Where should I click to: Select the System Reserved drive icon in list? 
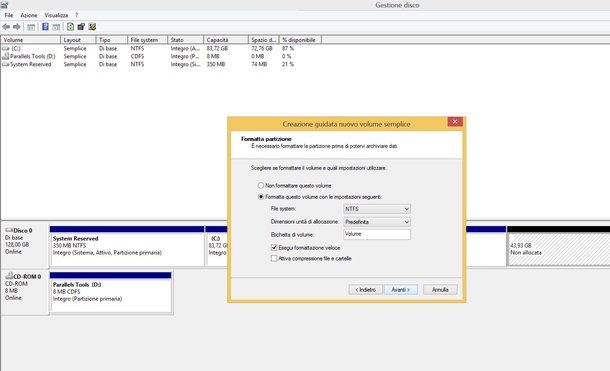[6, 65]
